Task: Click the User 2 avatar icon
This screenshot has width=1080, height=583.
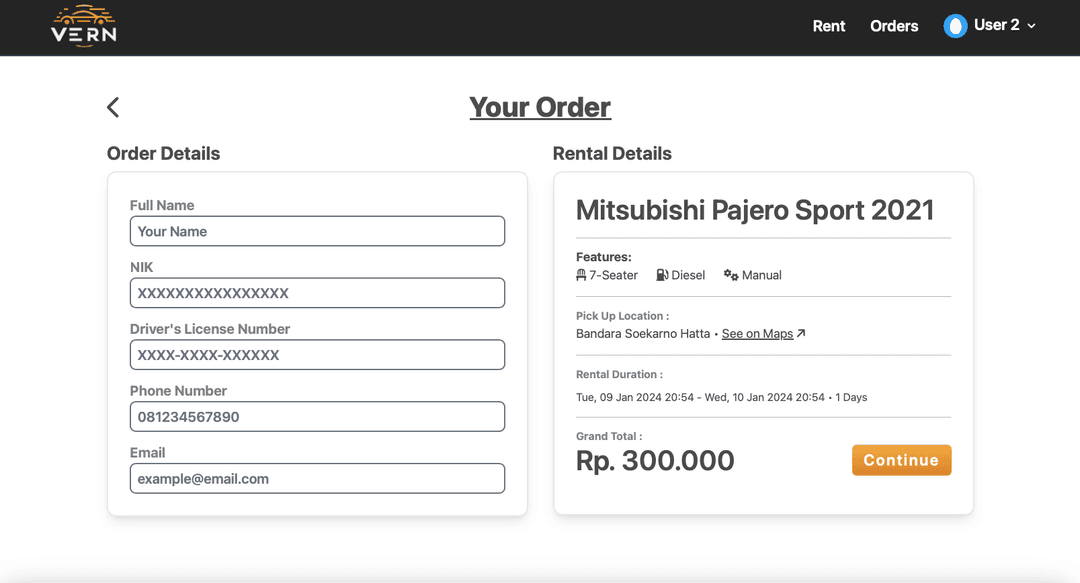Action: pos(955,26)
